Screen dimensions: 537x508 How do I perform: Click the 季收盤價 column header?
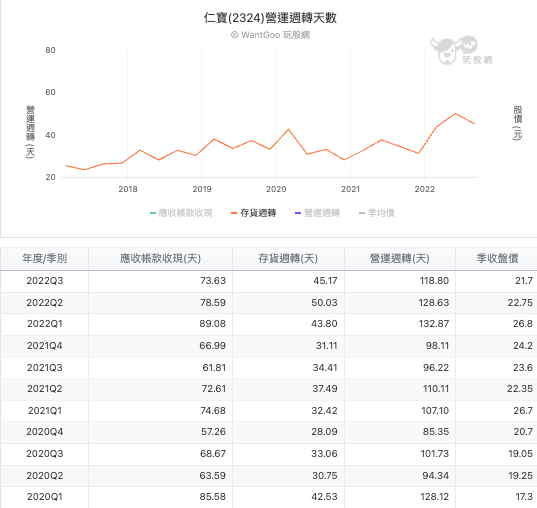497,258
